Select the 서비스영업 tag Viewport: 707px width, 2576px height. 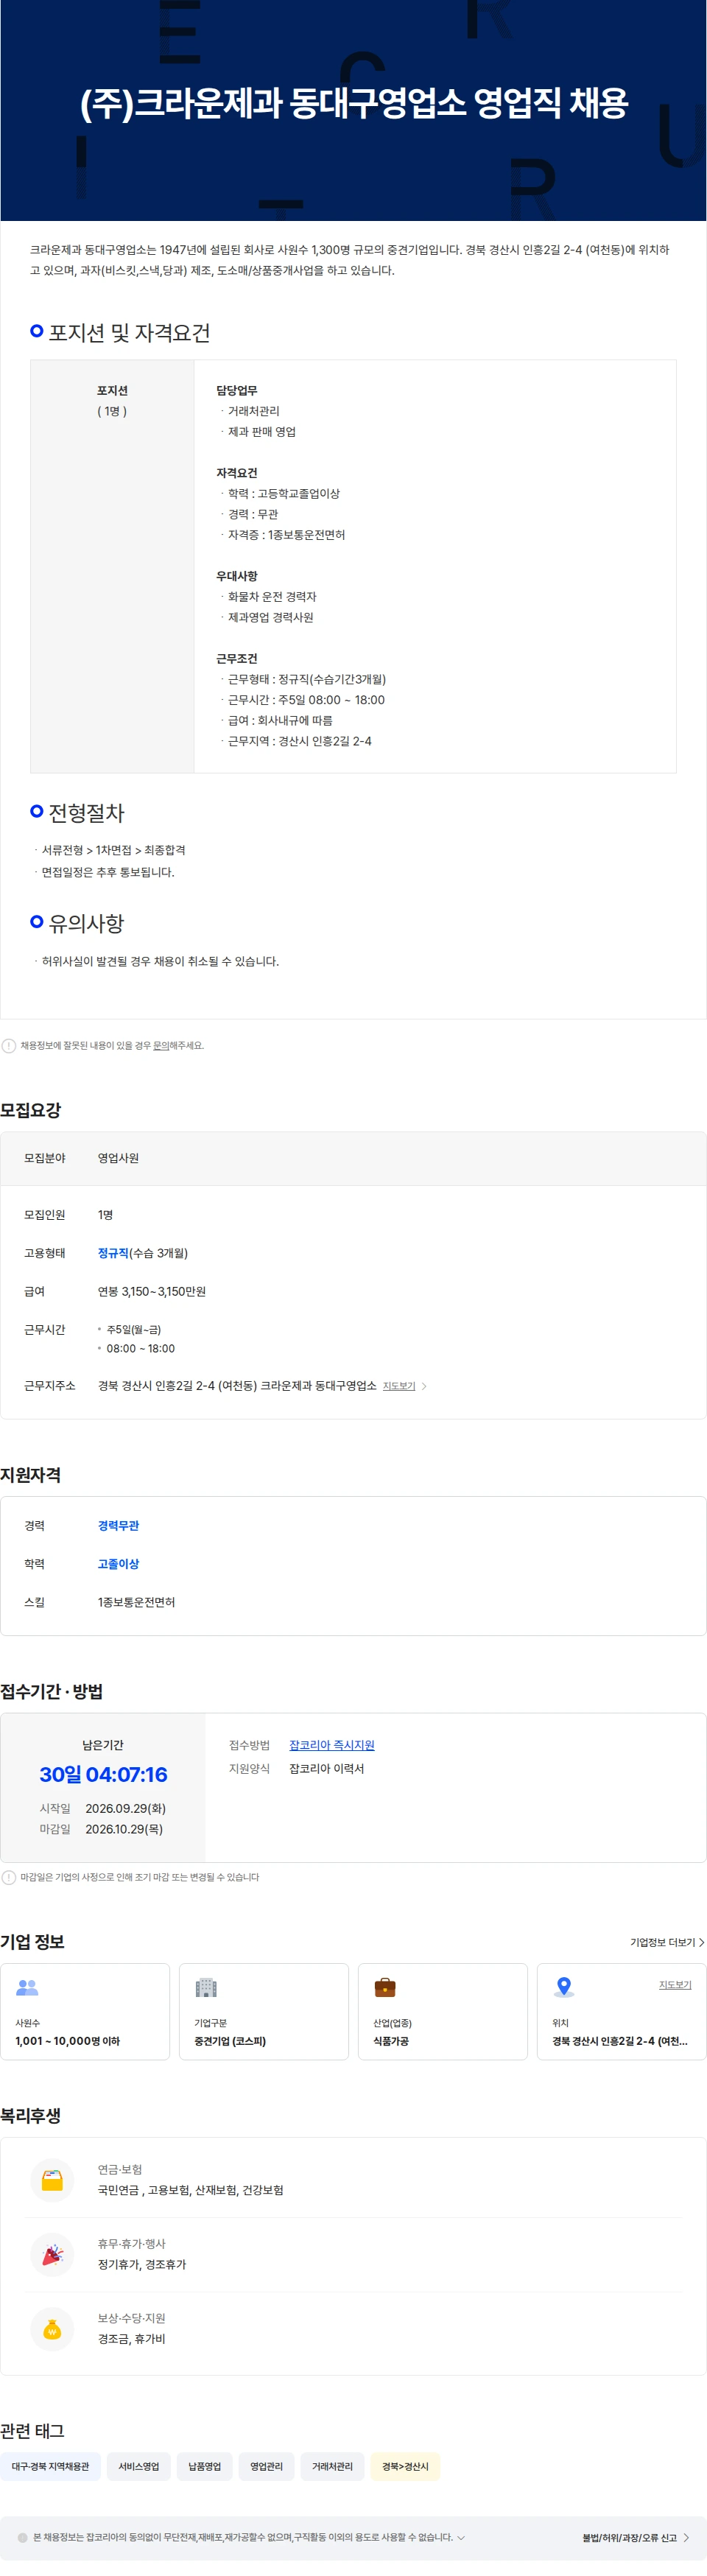point(139,2467)
